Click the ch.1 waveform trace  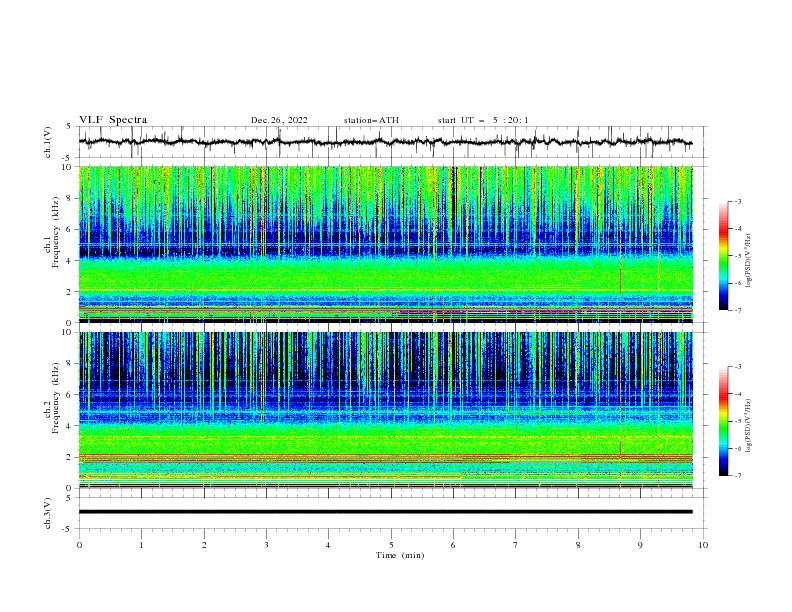pyautogui.click(x=385, y=142)
